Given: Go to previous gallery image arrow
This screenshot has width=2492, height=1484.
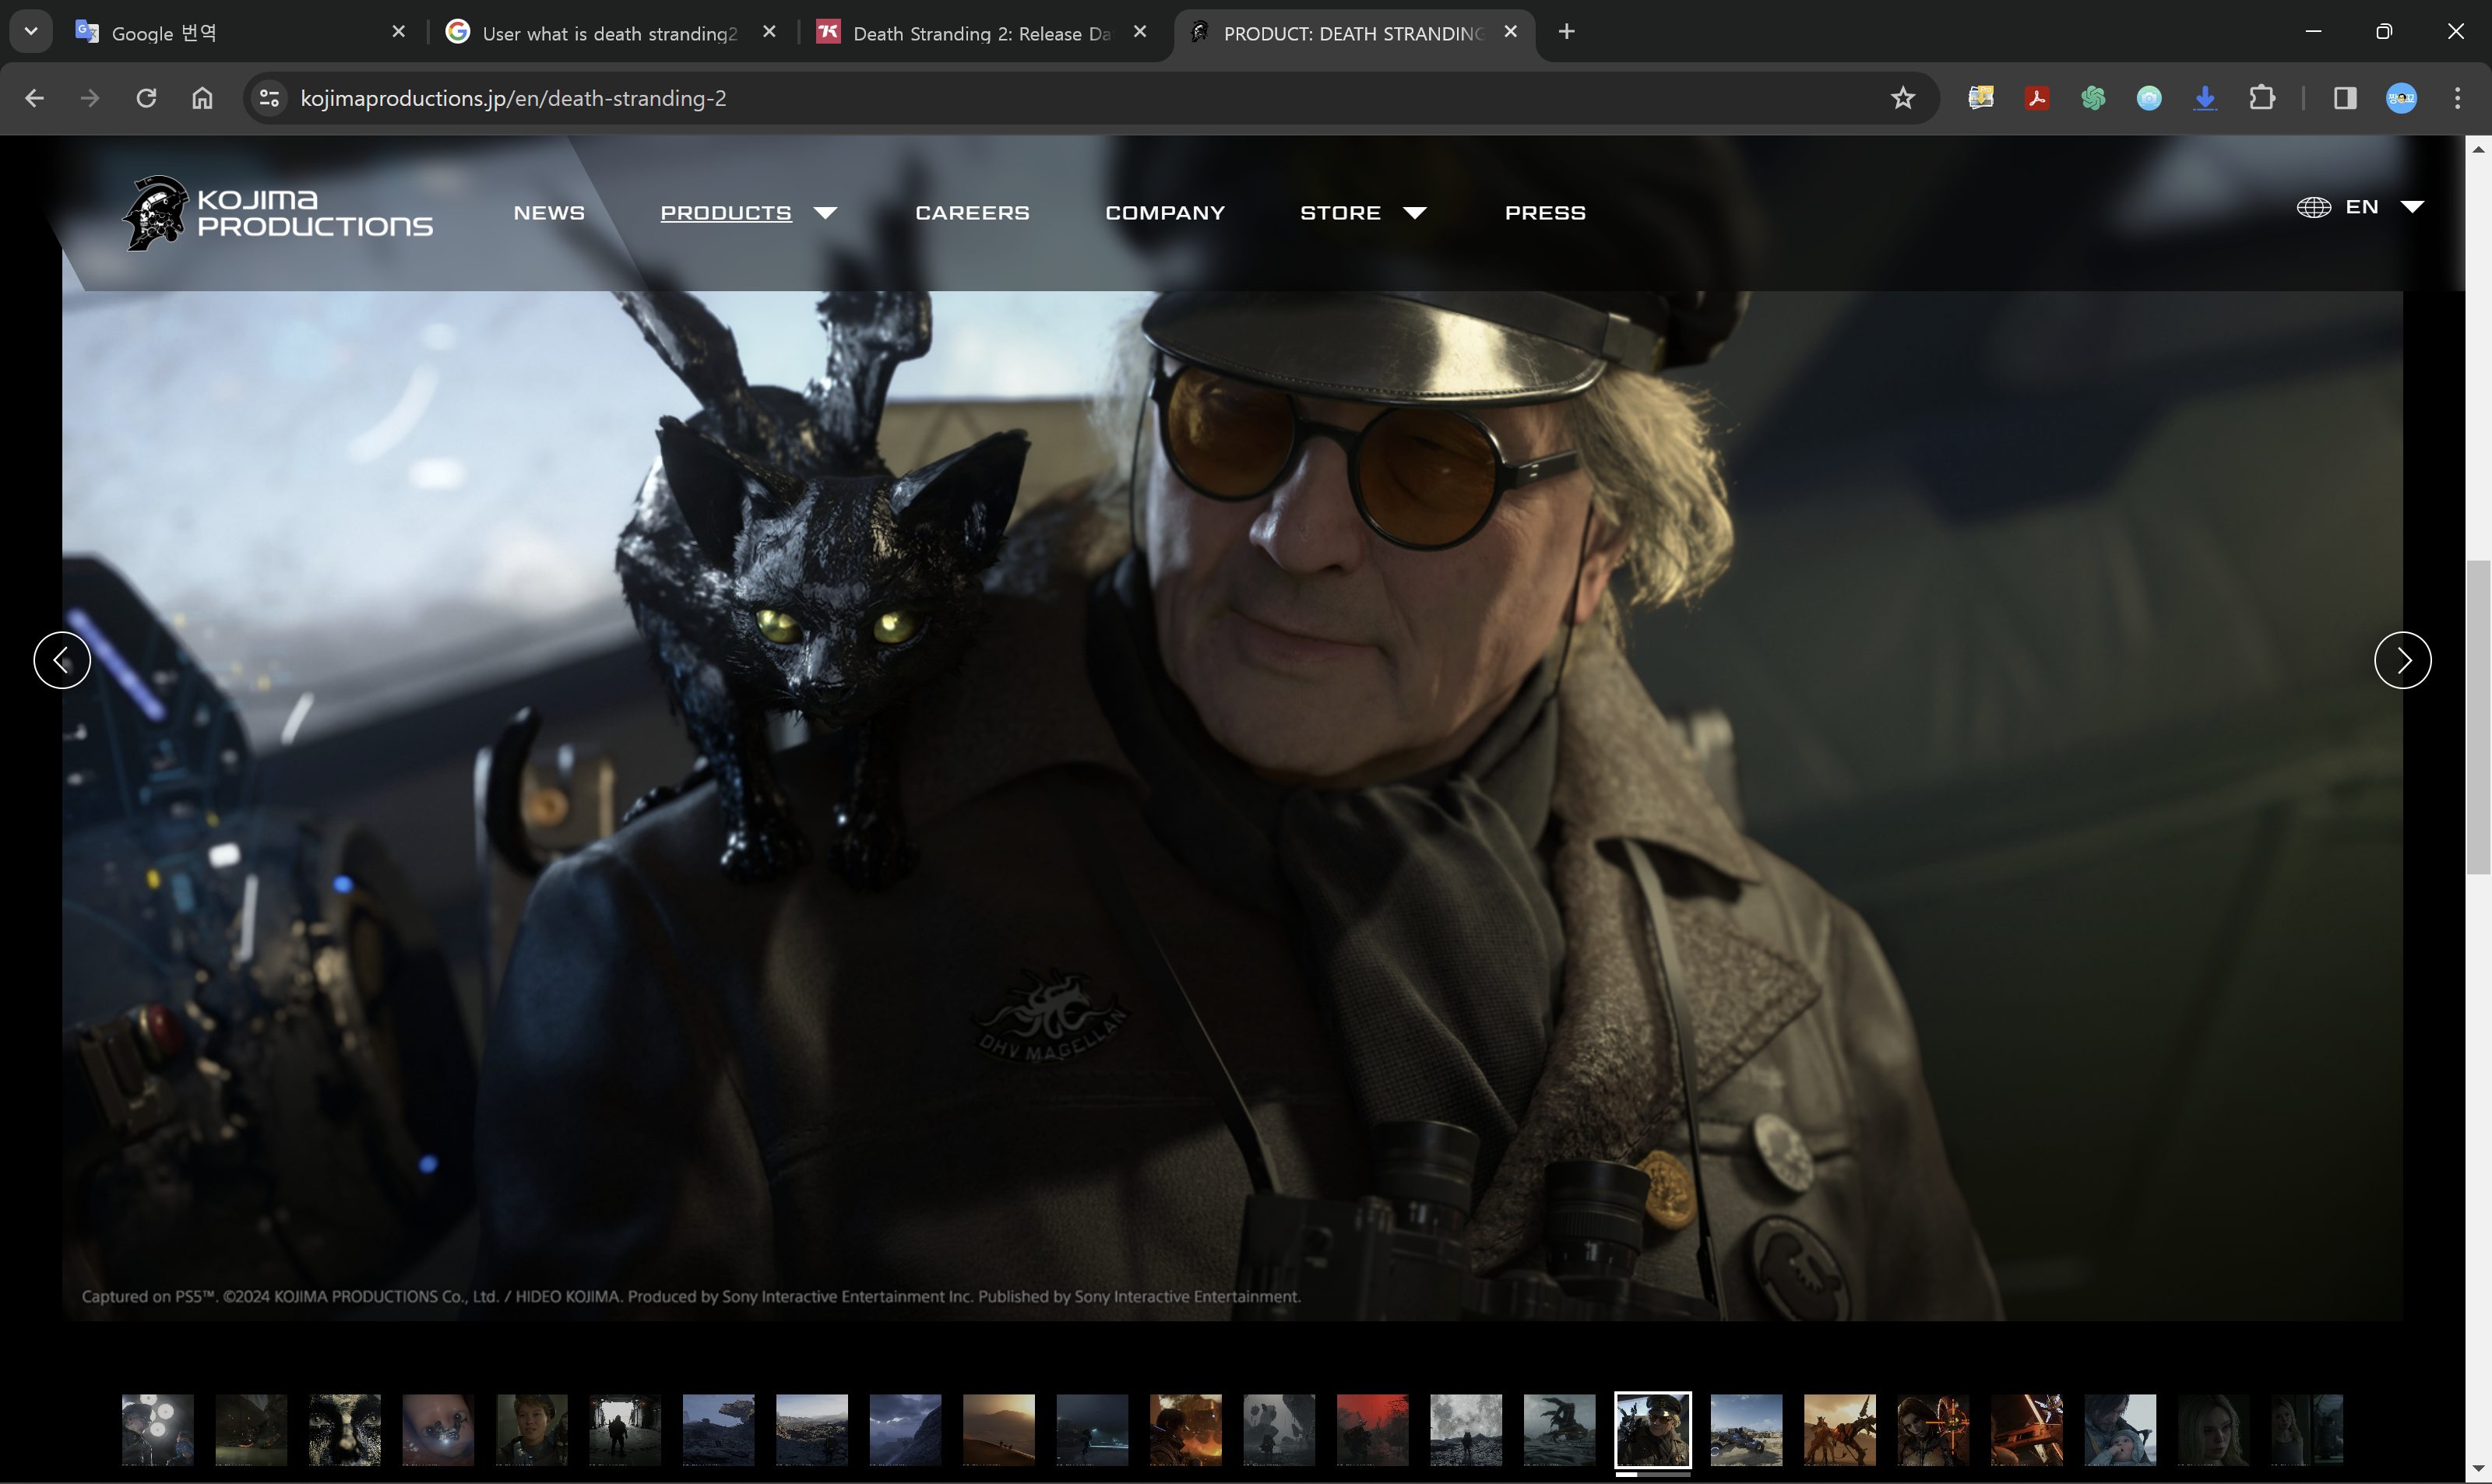Looking at the screenshot, I should pyautogui.click(x=62, y=660).
